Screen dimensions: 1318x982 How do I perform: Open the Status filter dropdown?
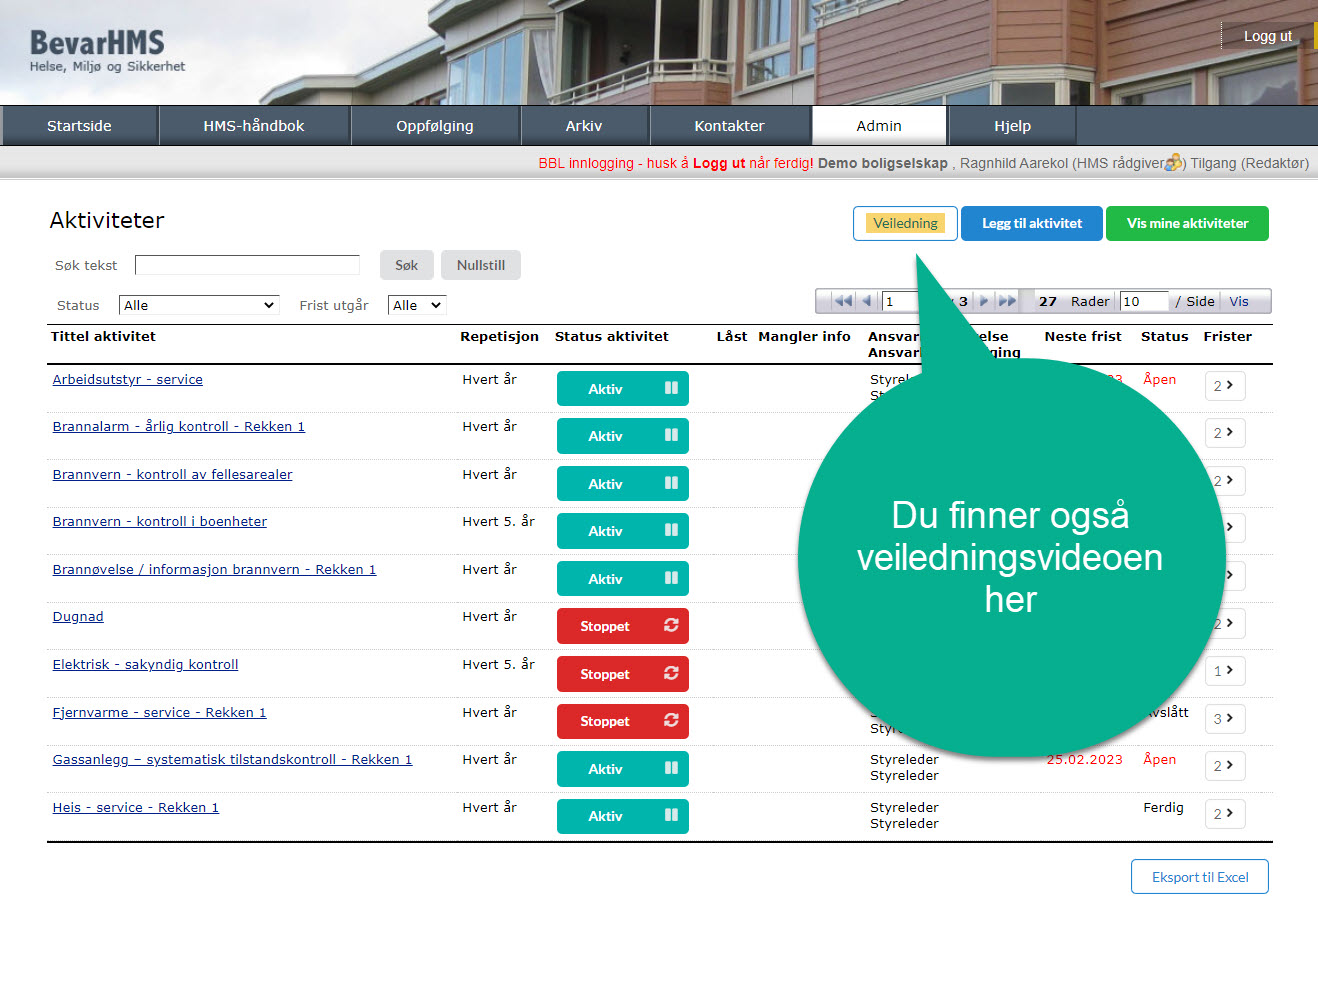(x=198, y=305)
